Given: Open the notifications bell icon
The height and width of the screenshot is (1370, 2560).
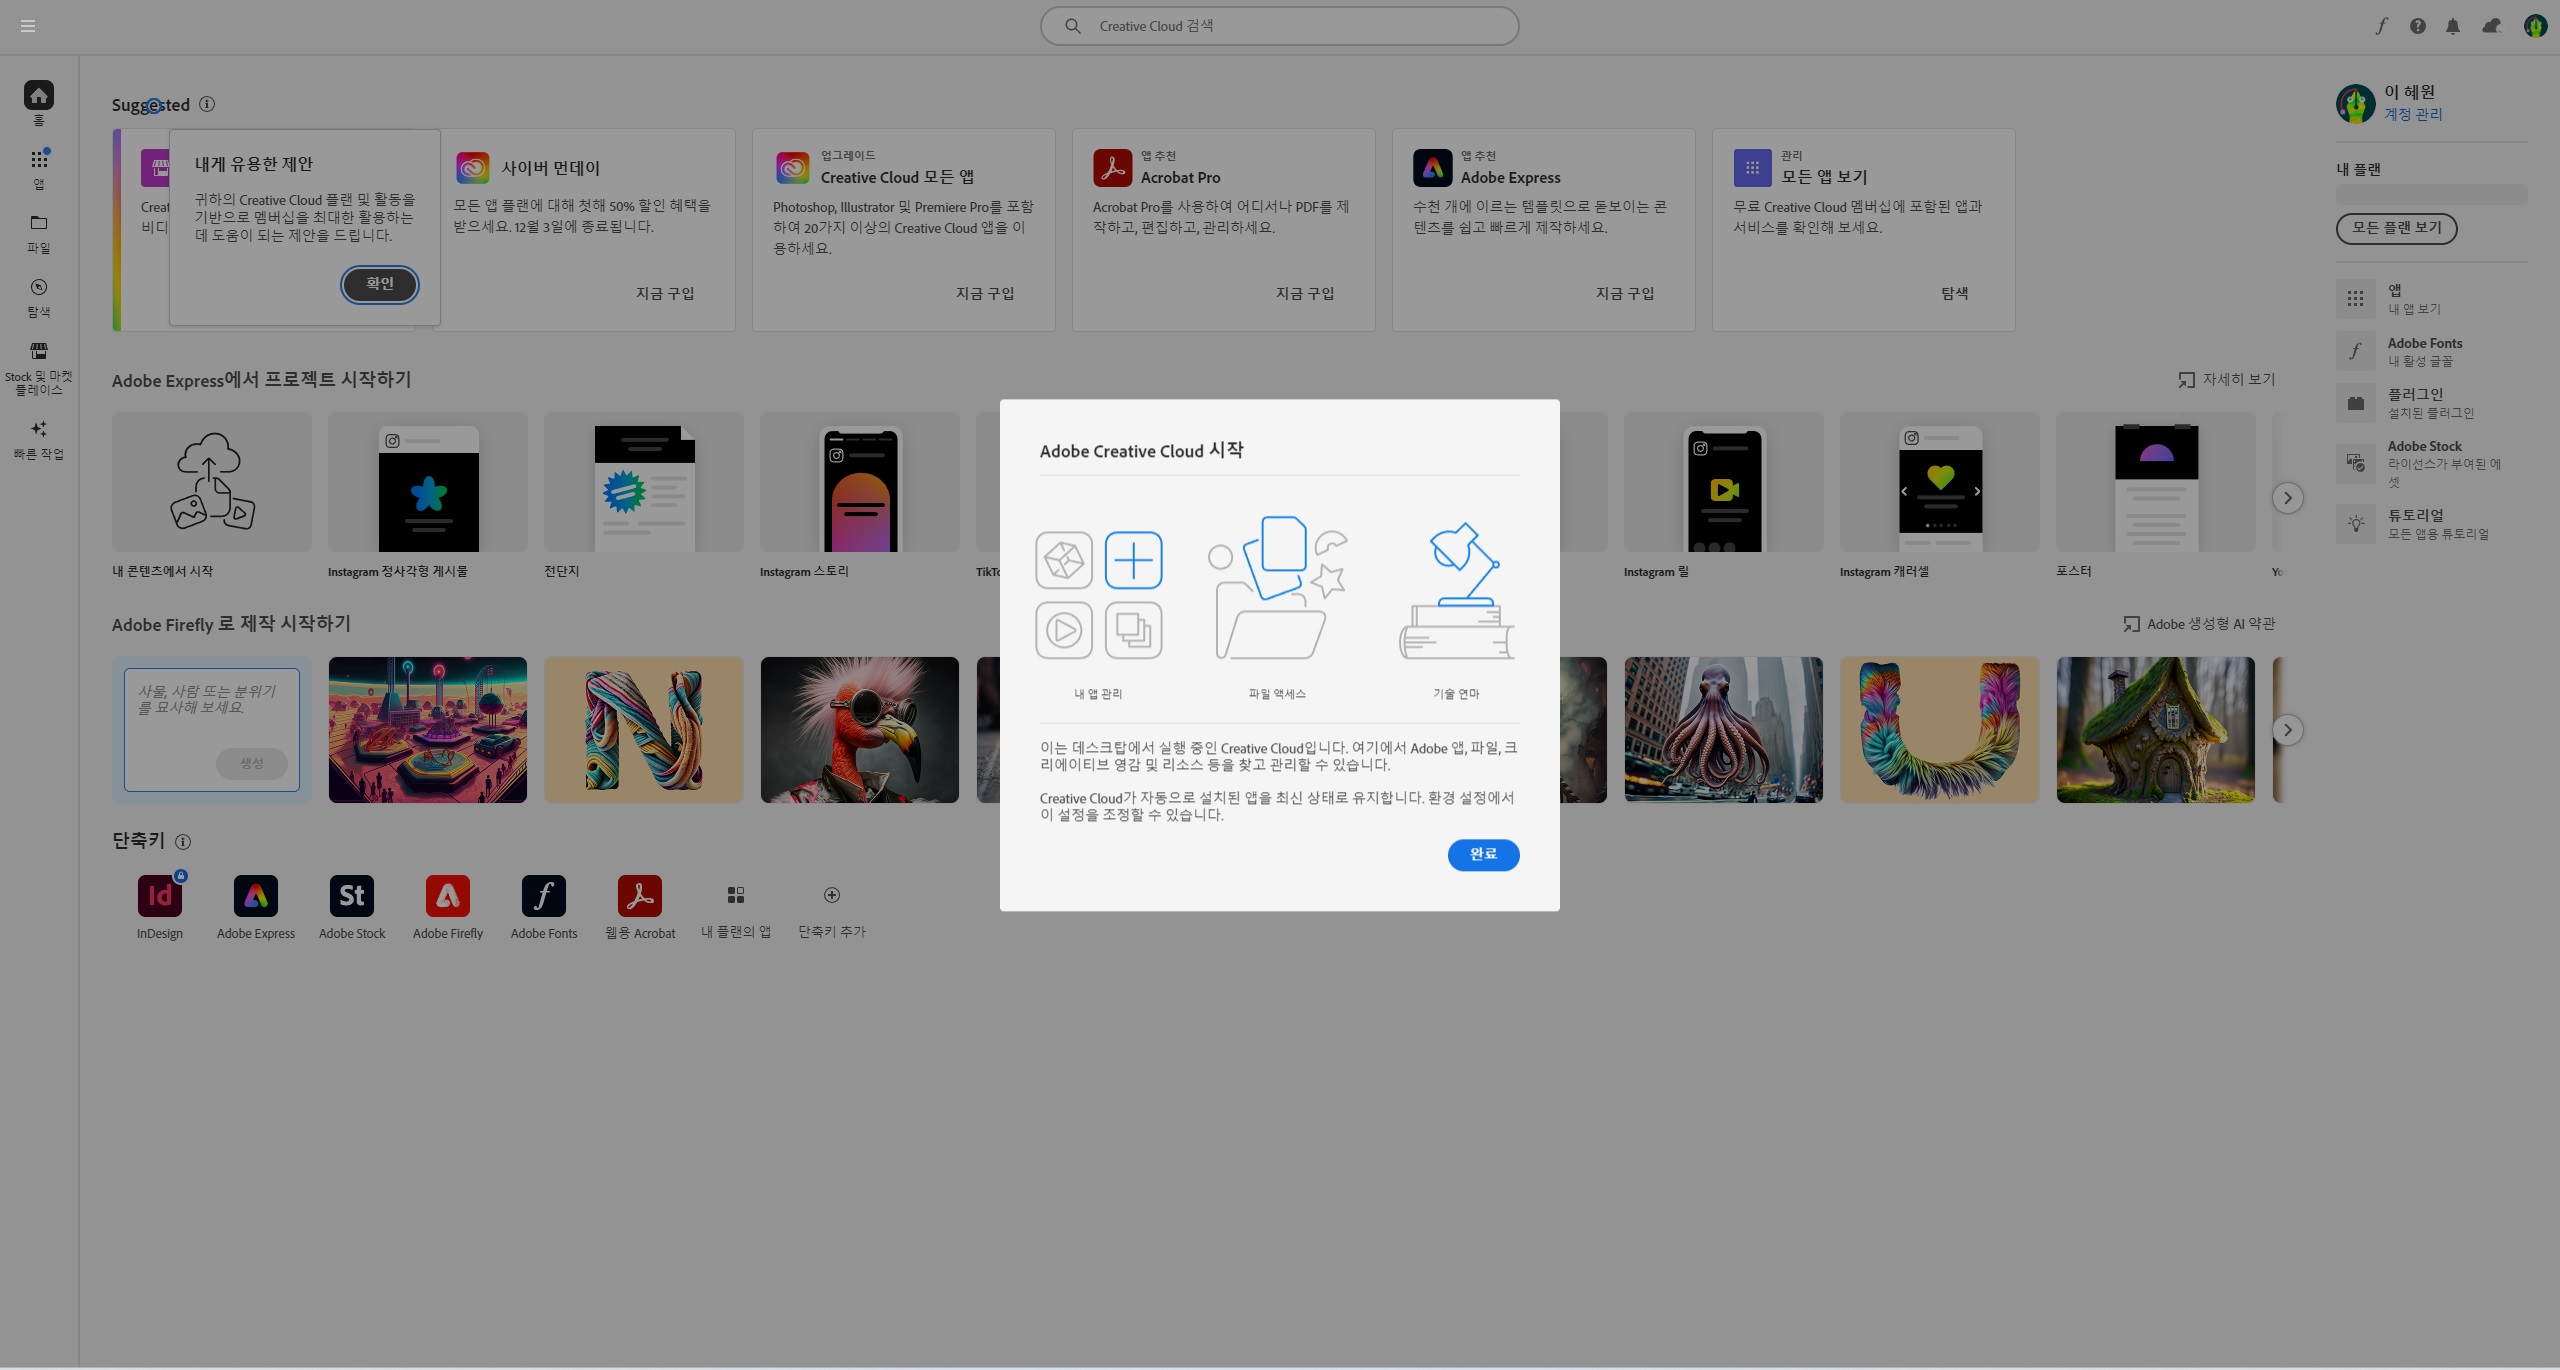Looking at the screenshot, I should tap(2453, 26).
